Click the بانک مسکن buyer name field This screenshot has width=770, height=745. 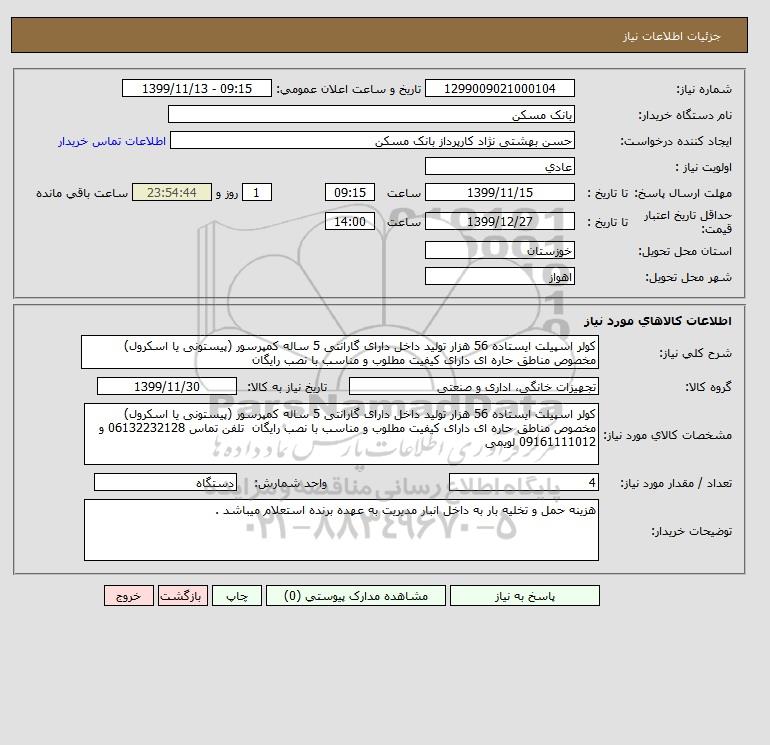click(x=371, y=114)
